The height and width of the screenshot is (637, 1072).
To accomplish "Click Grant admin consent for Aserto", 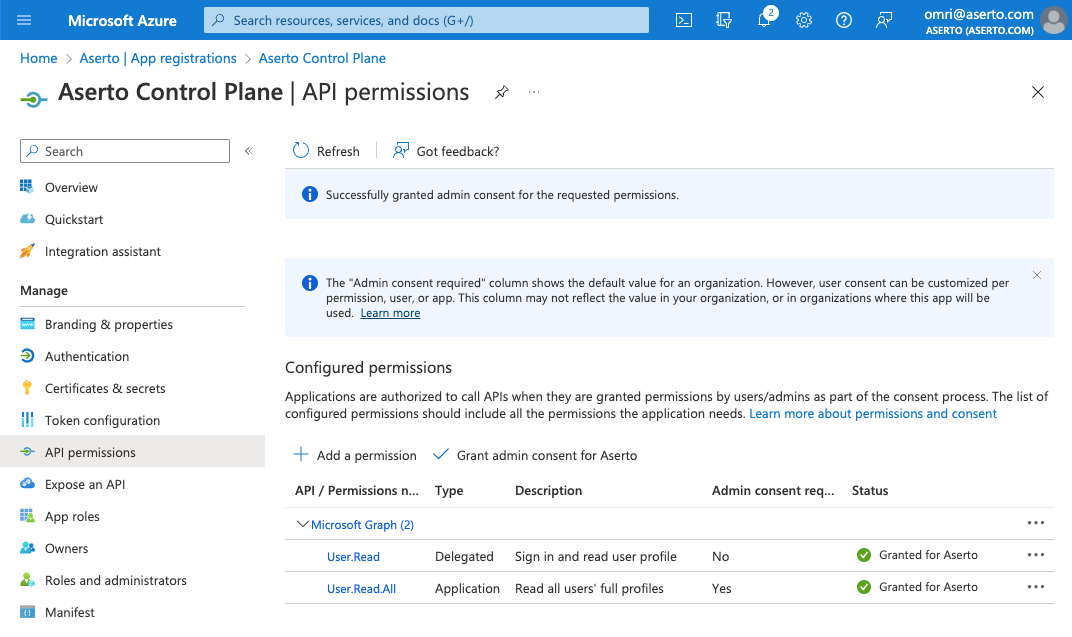I will tap(535, 455).
